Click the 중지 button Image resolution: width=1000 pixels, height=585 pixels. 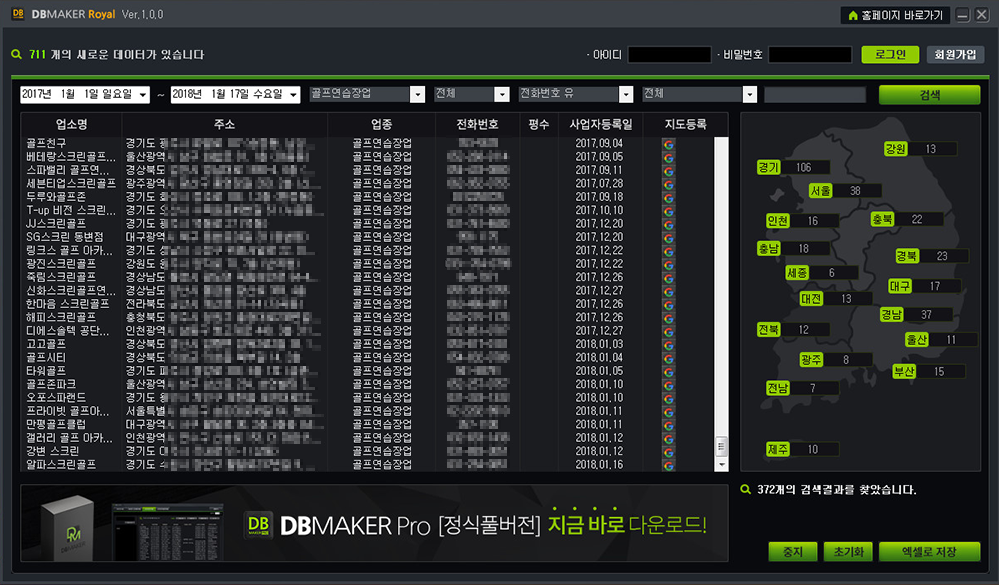[793, 552]
